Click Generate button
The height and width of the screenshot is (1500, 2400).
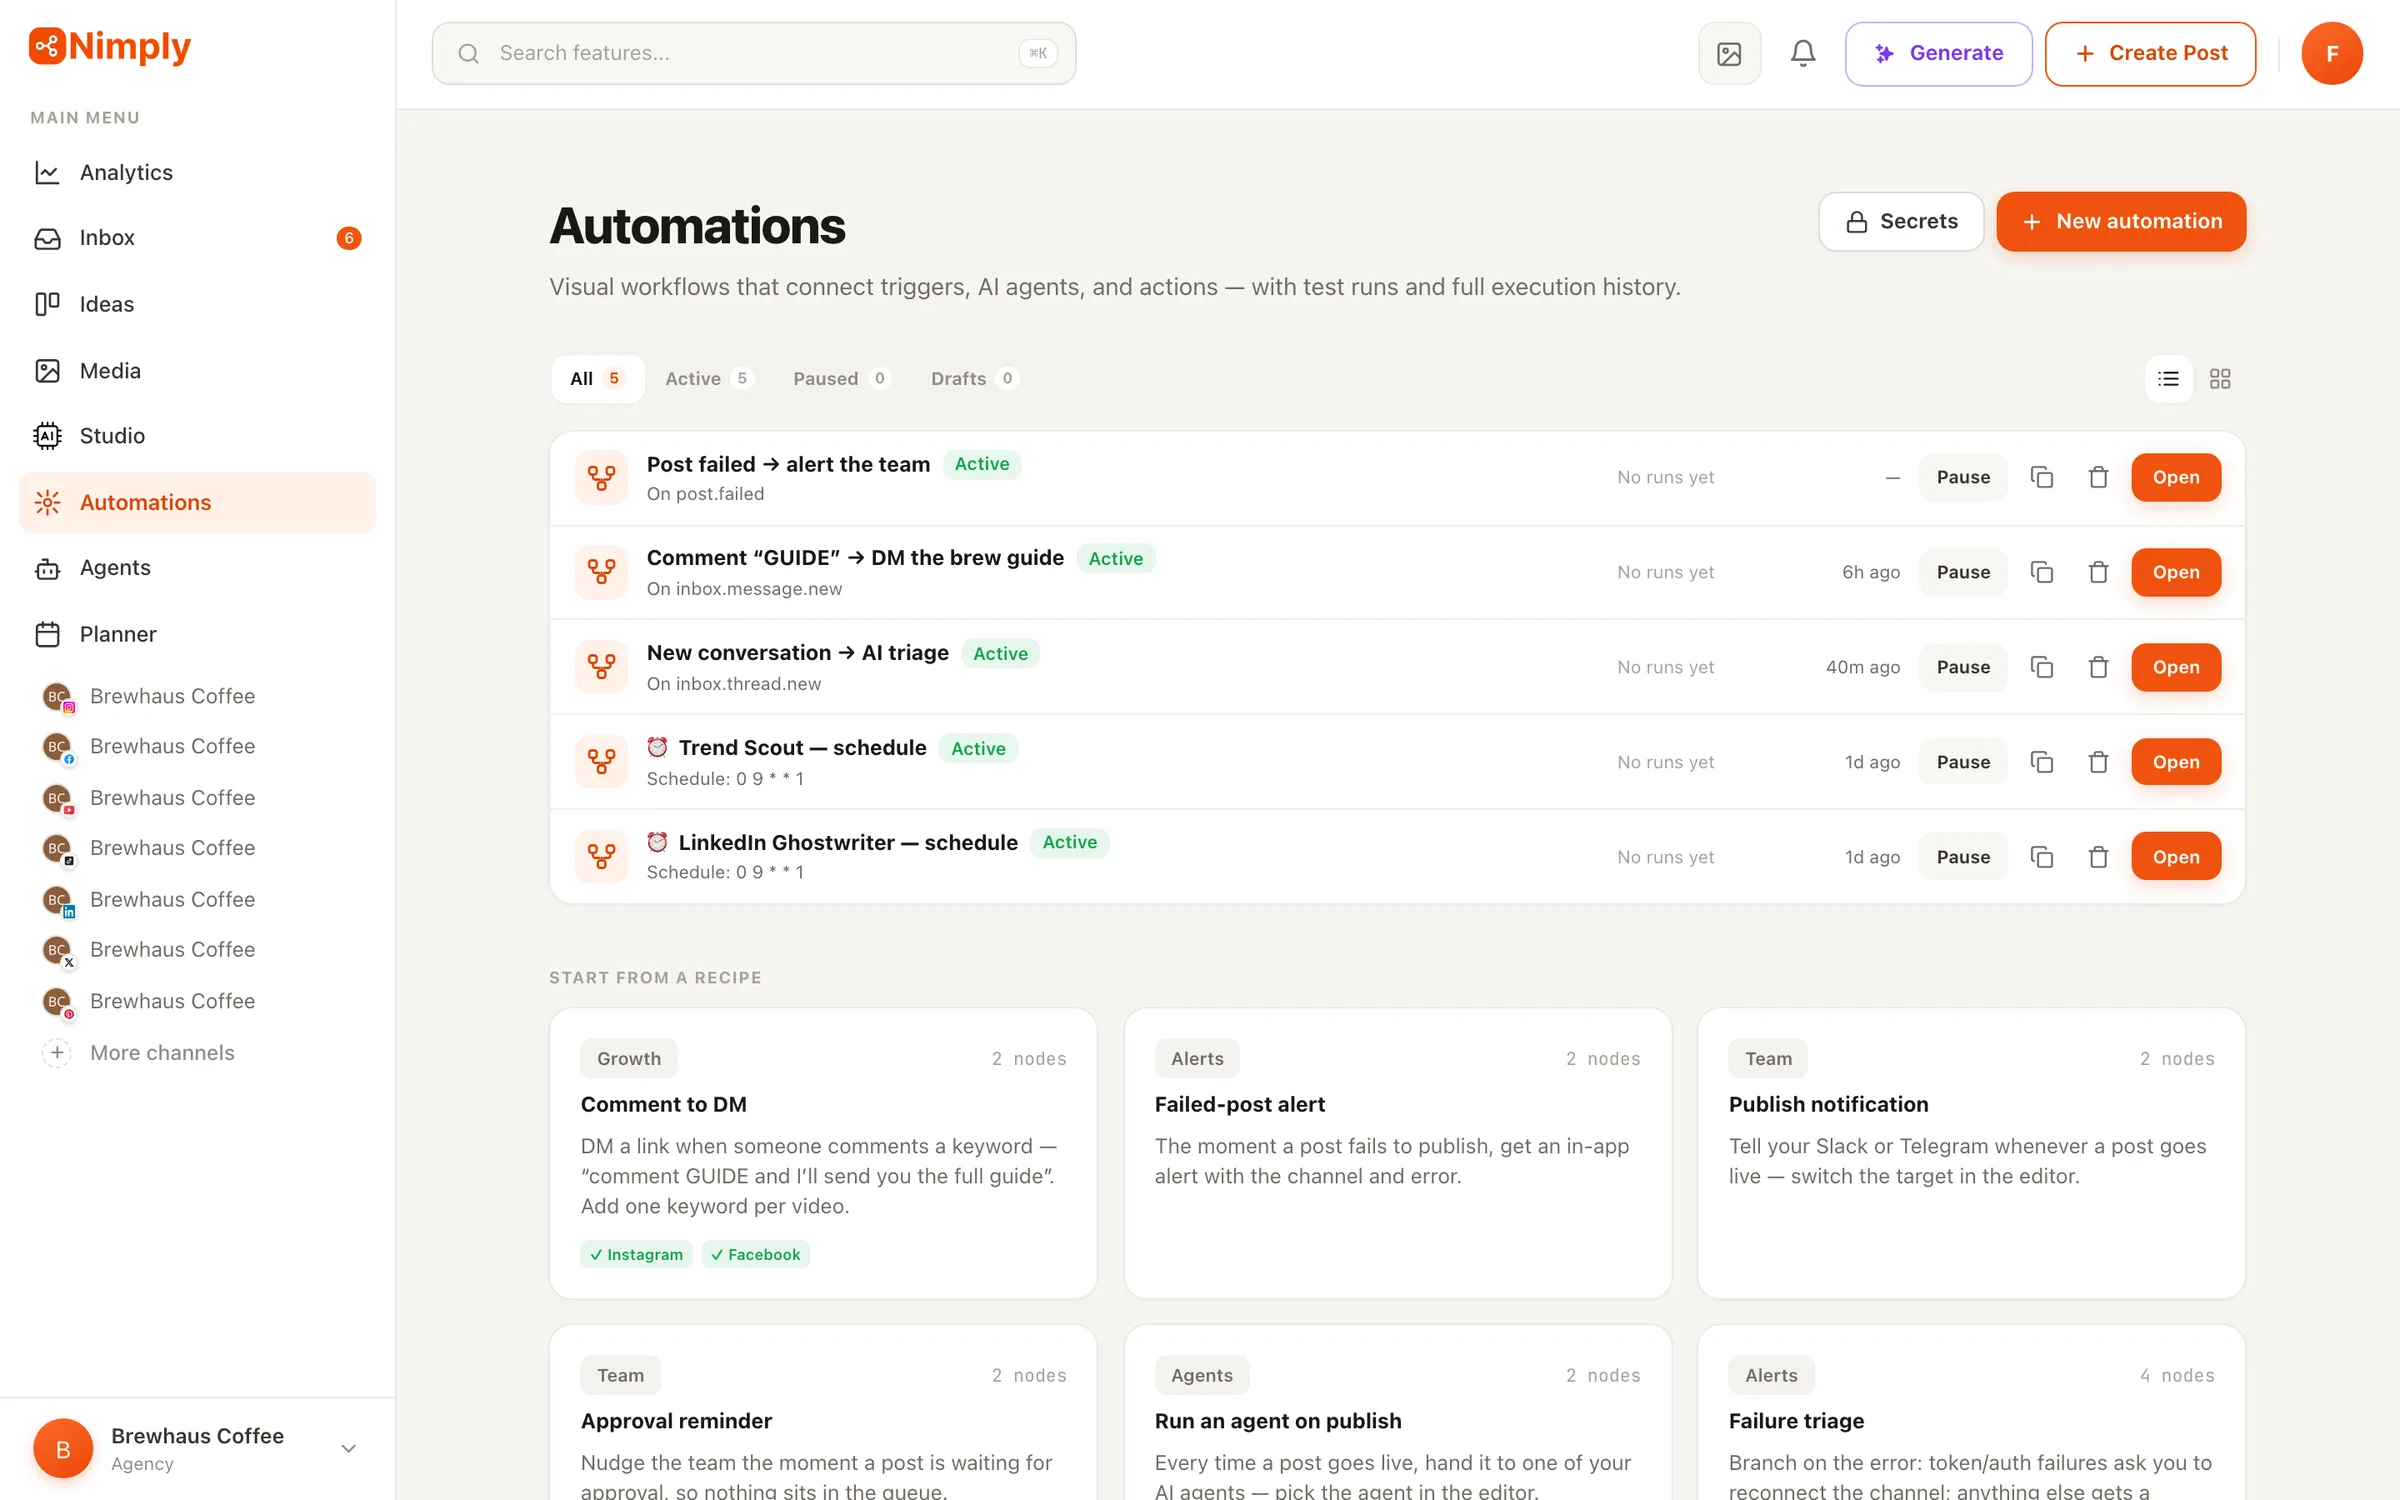pyautogui.click(x=1938, y=53)
